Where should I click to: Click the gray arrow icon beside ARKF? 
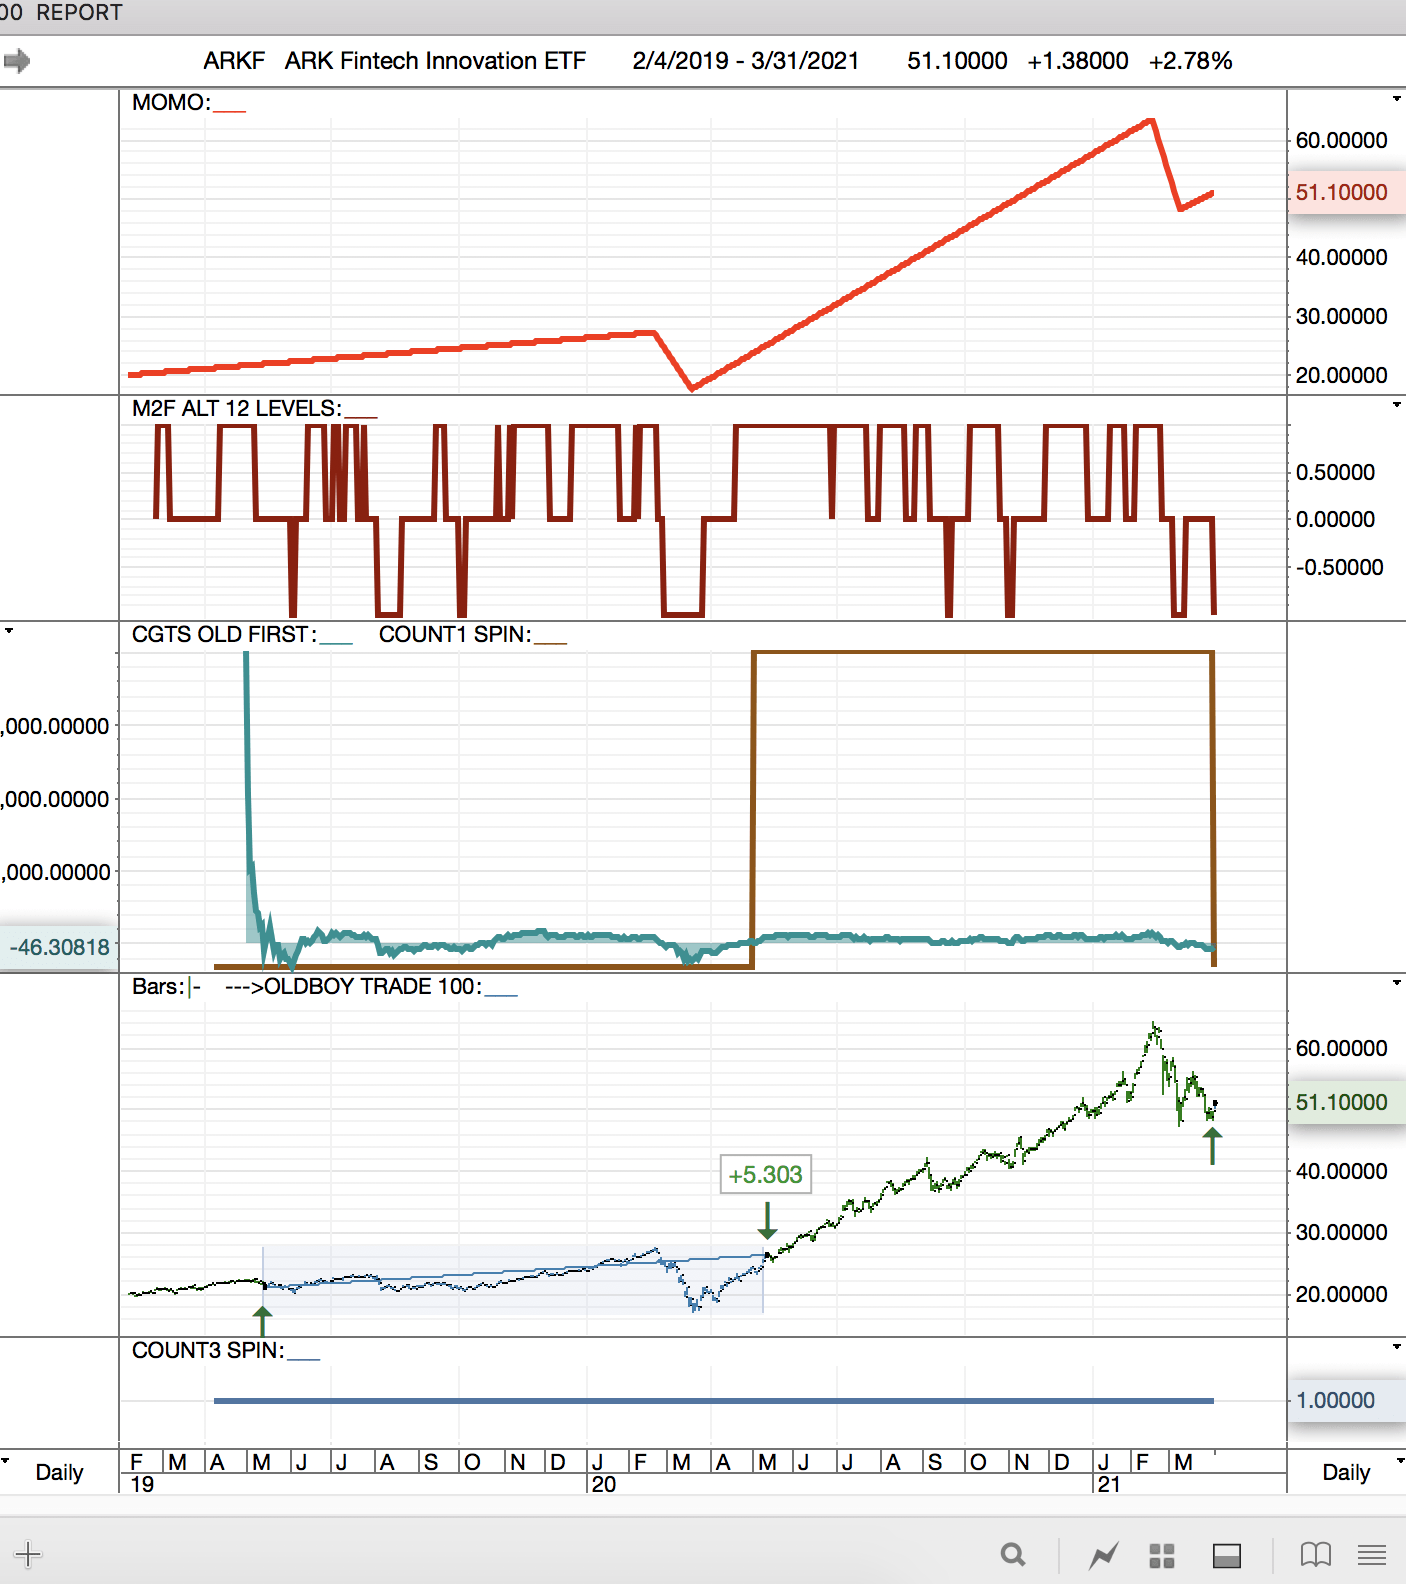click(x=16, y=61)
